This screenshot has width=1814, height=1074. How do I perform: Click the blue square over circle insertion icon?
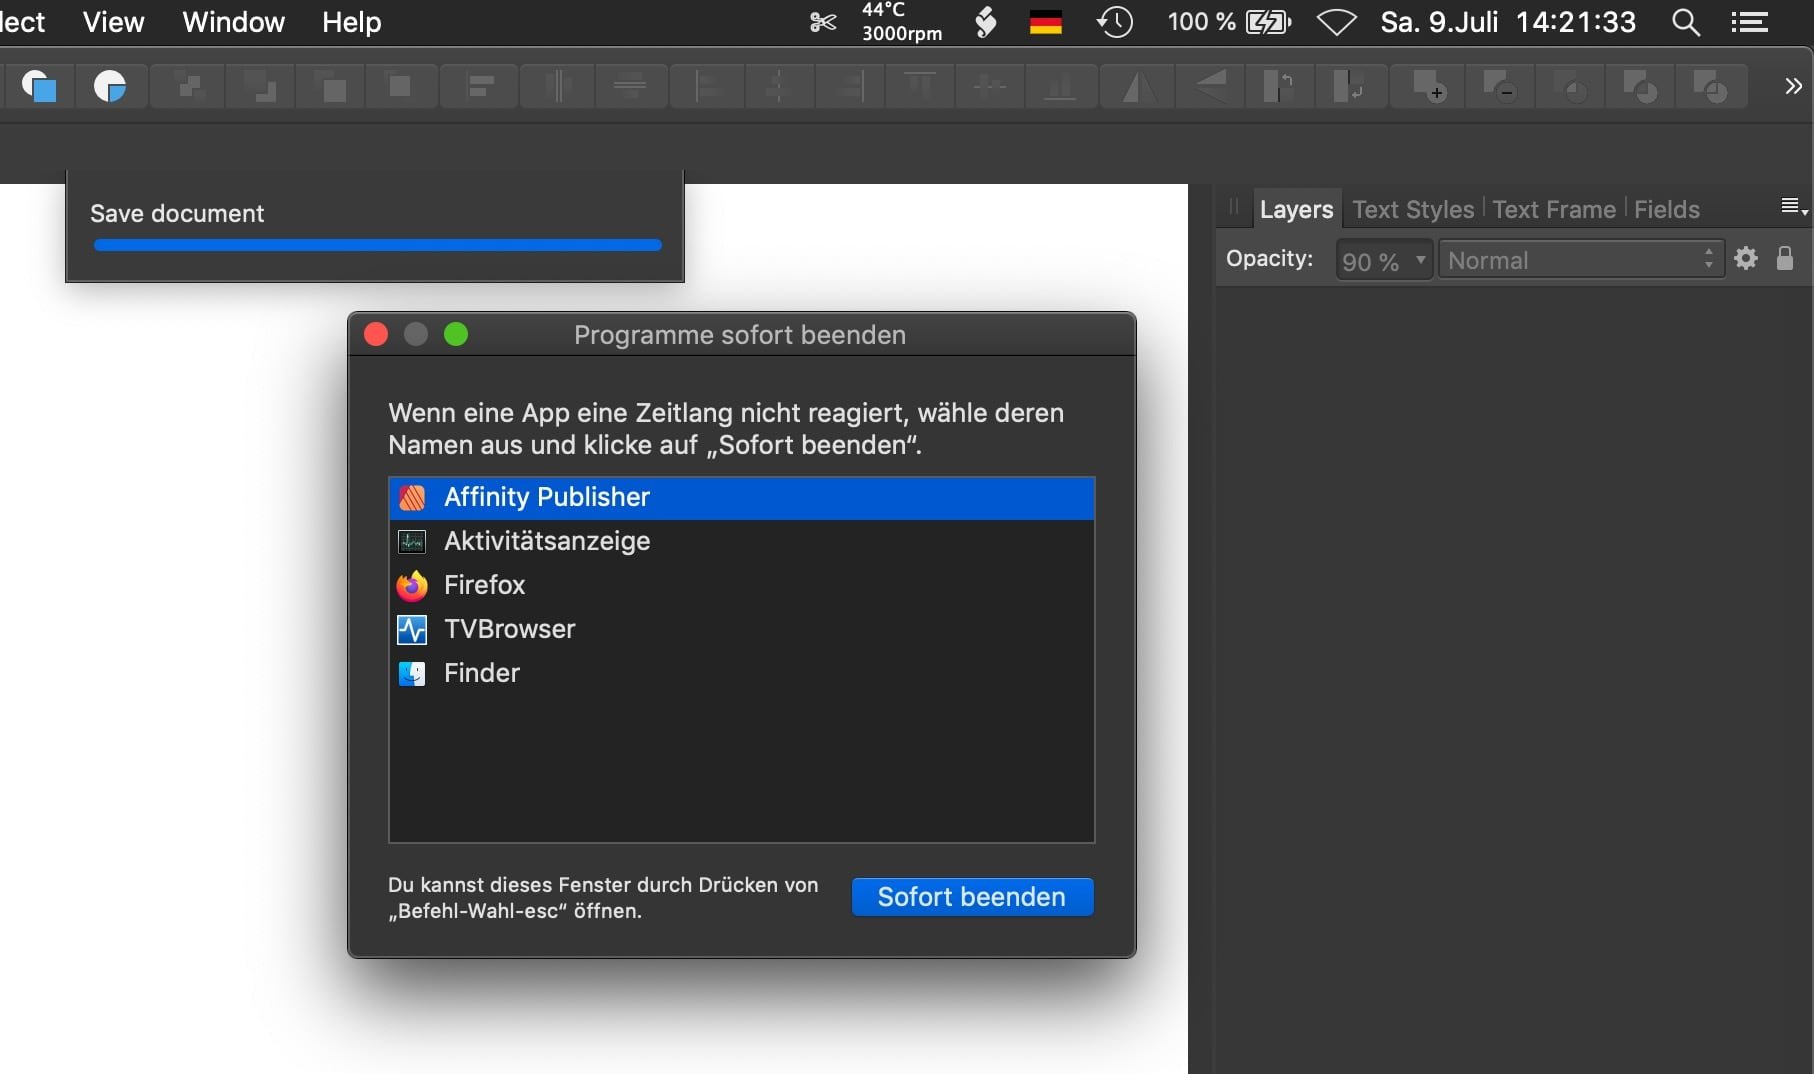[40, 87]
